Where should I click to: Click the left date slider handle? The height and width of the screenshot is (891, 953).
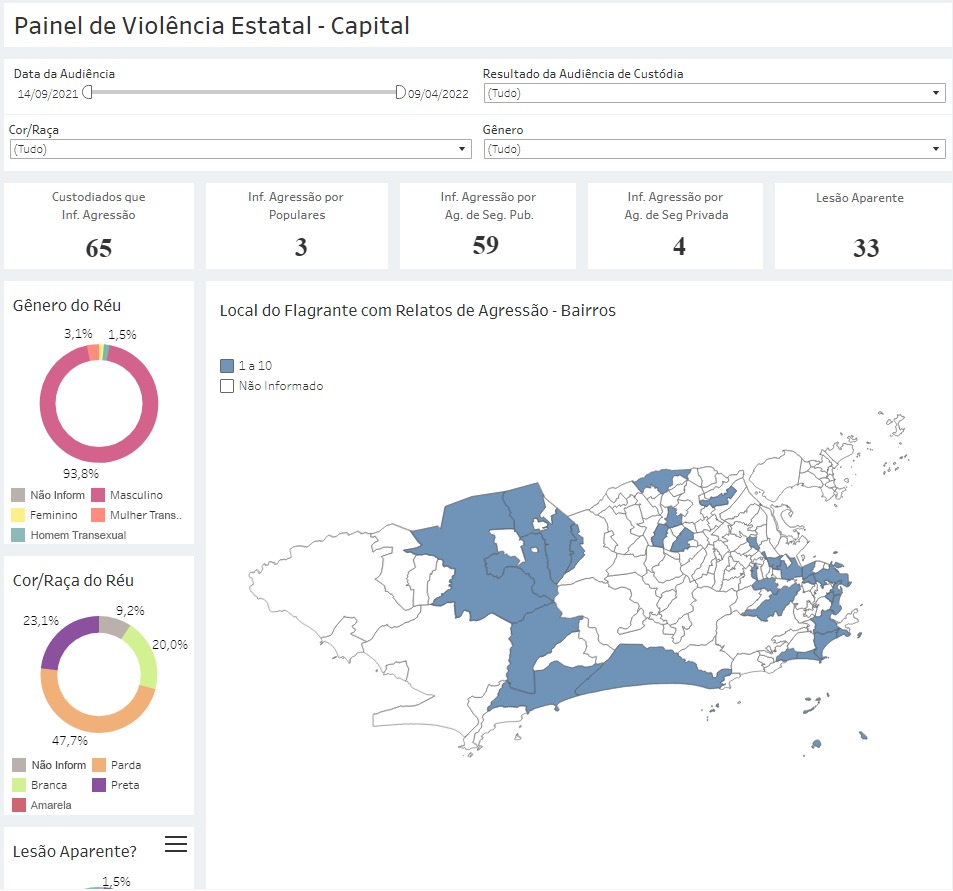click(x=88, y=92)
